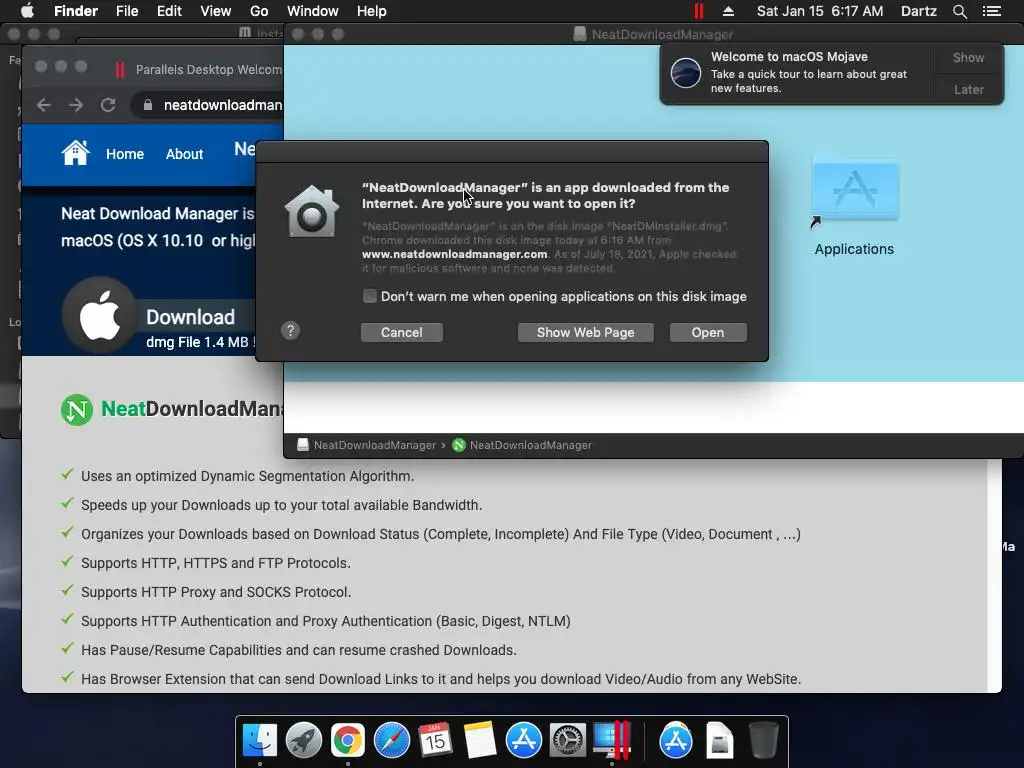The height and width of the screenshot is (768, 1024).
Task: Click Show on Mojave welcome notification
Action: 968,57
